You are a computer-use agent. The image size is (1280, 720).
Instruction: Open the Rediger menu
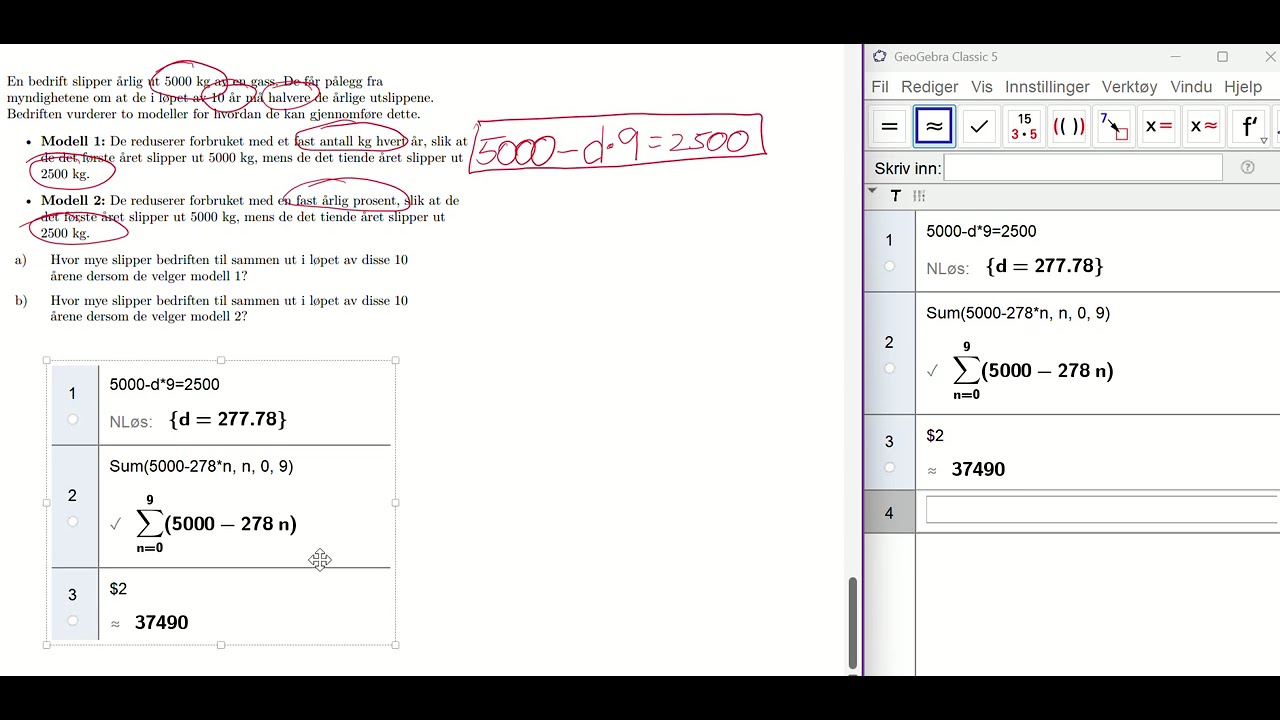coord(929,87)
